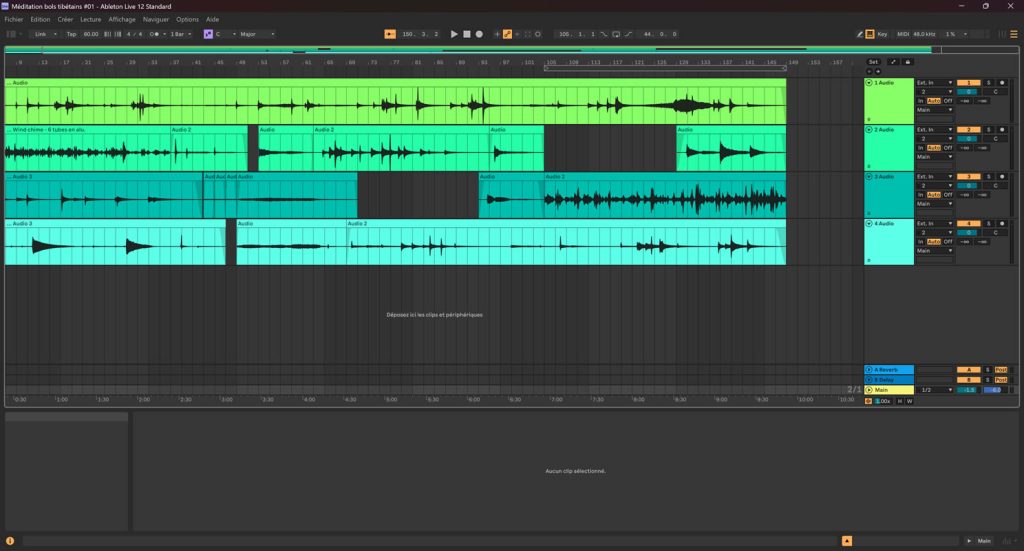Toggle the automation mode icon at bottom
Screen dimensions: 1024x551
[868, 401]
